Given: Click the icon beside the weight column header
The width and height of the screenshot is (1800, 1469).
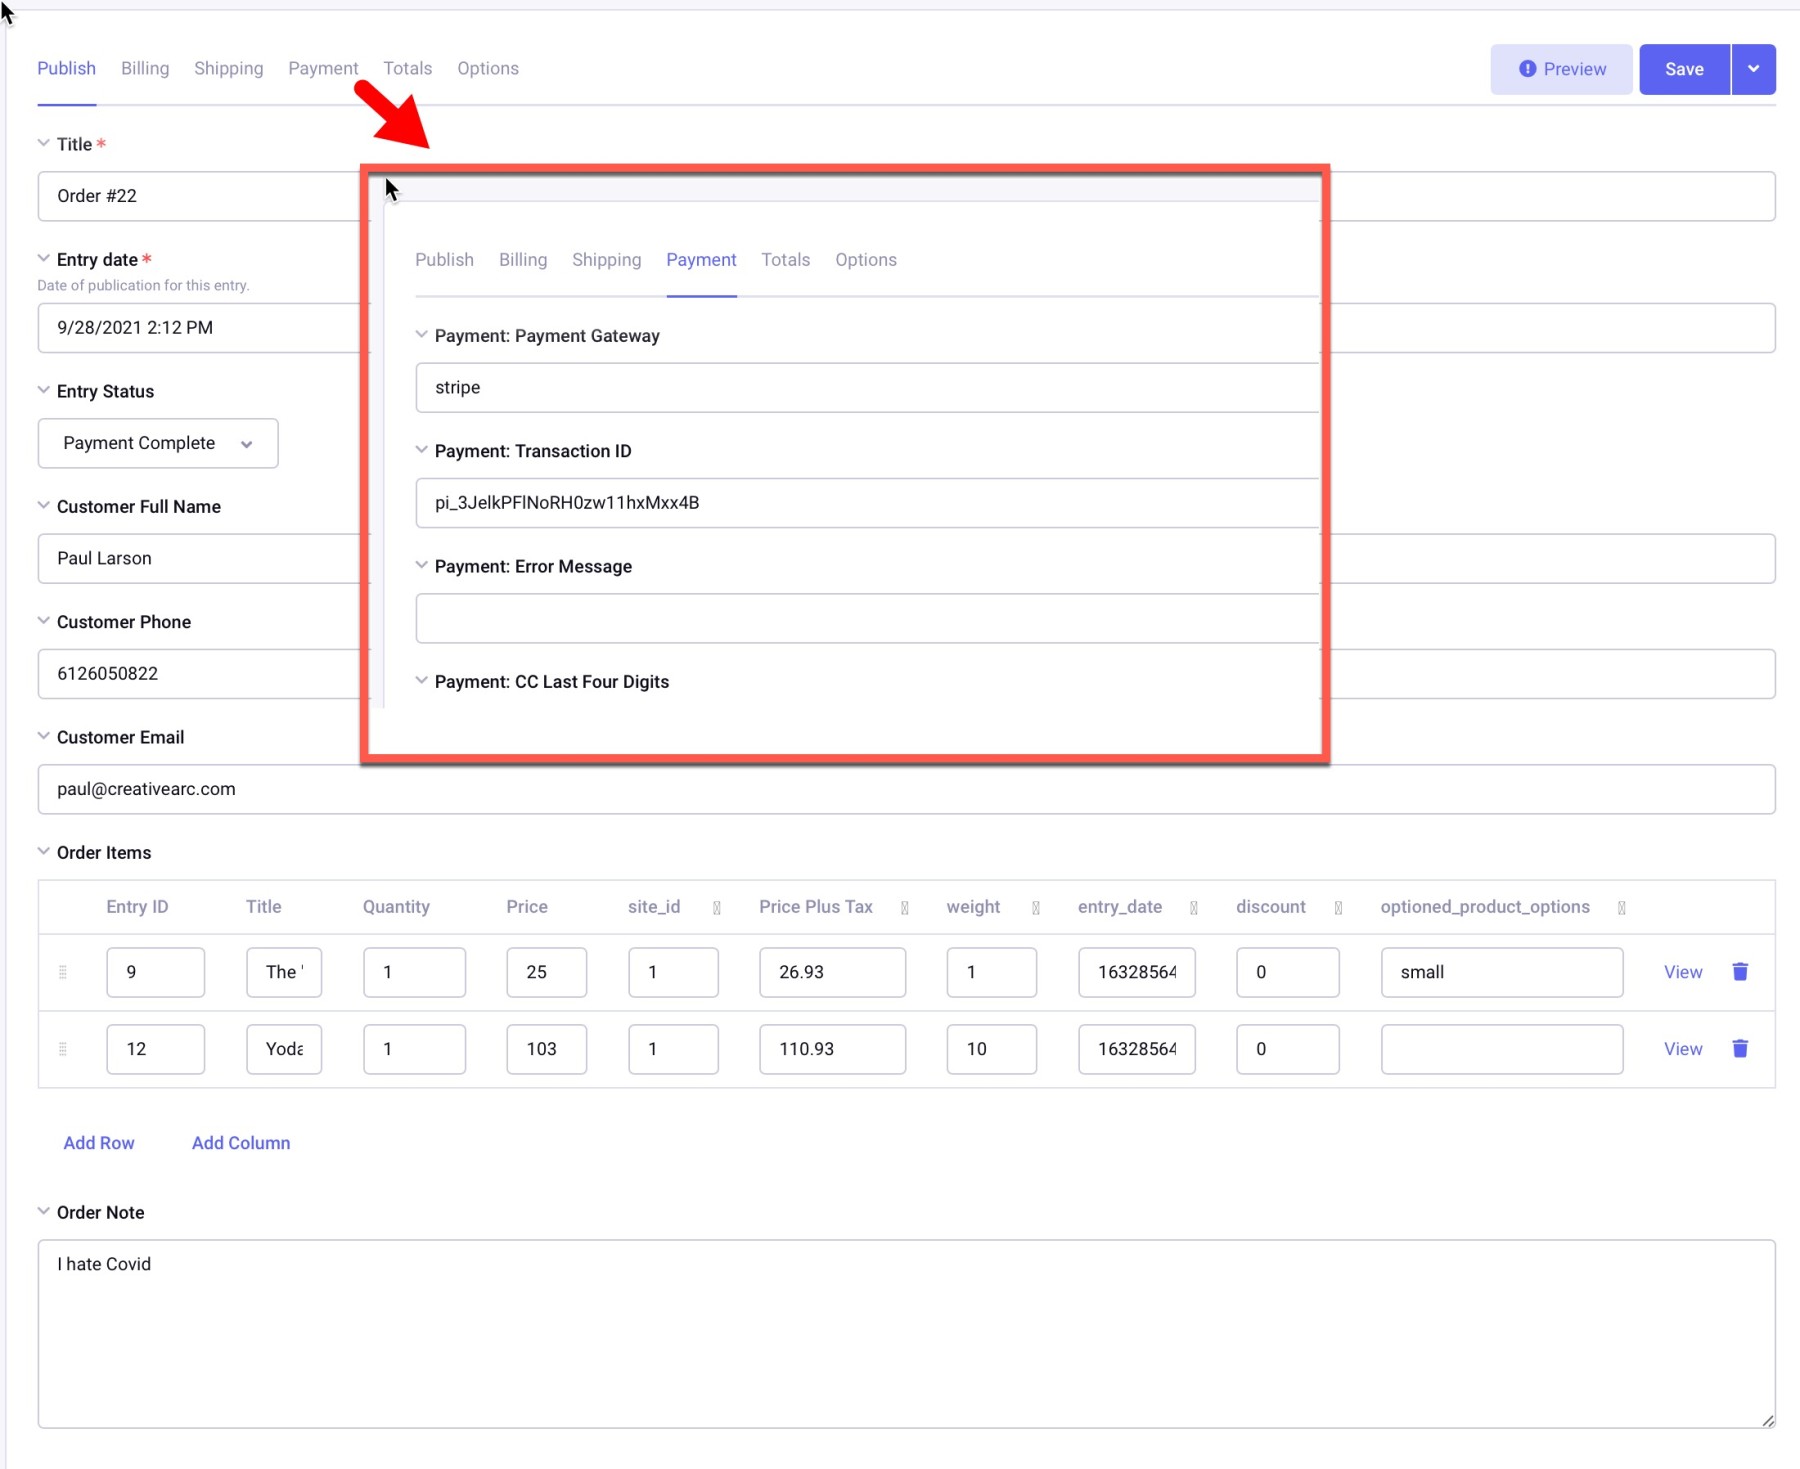Looking at the screenshot, I should [1036, 908].
